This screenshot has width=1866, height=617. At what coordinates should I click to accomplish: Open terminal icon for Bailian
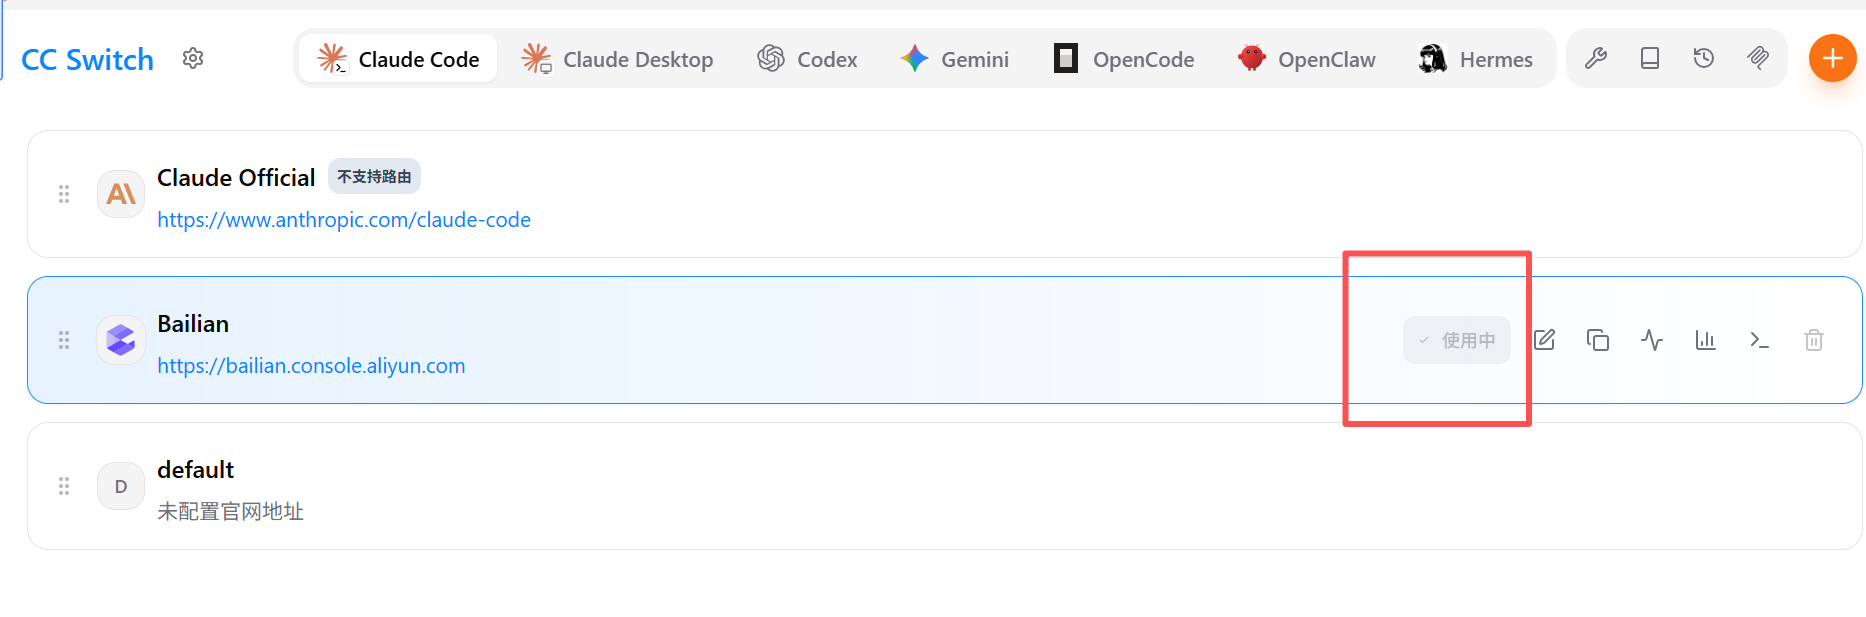click(1760, 340)
